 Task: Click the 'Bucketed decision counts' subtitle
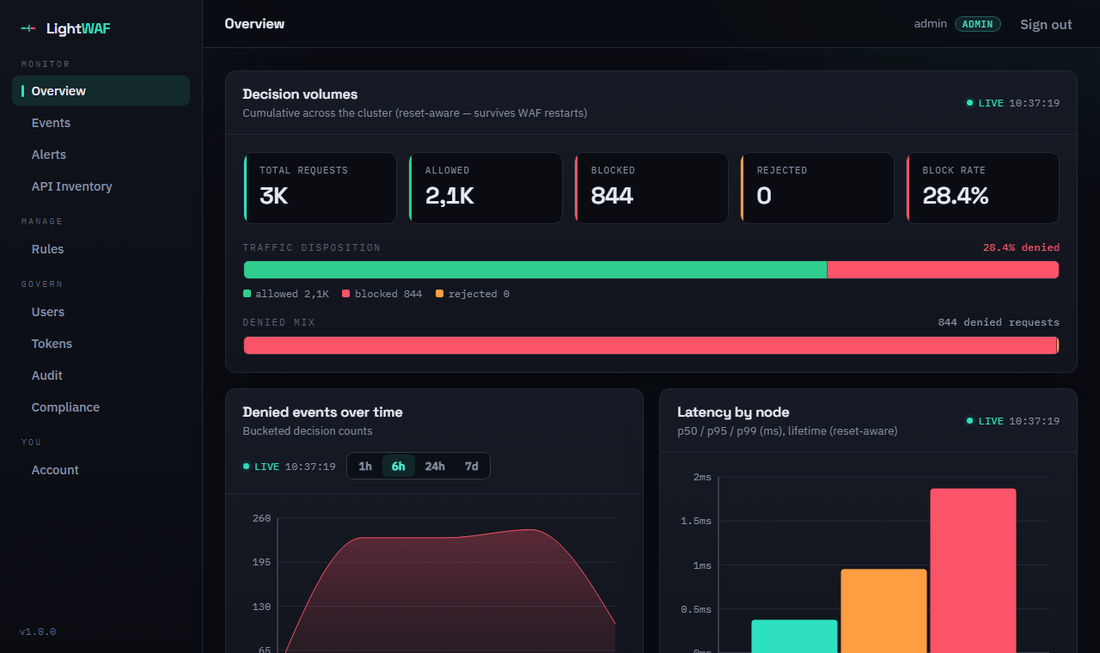[307, 431]
